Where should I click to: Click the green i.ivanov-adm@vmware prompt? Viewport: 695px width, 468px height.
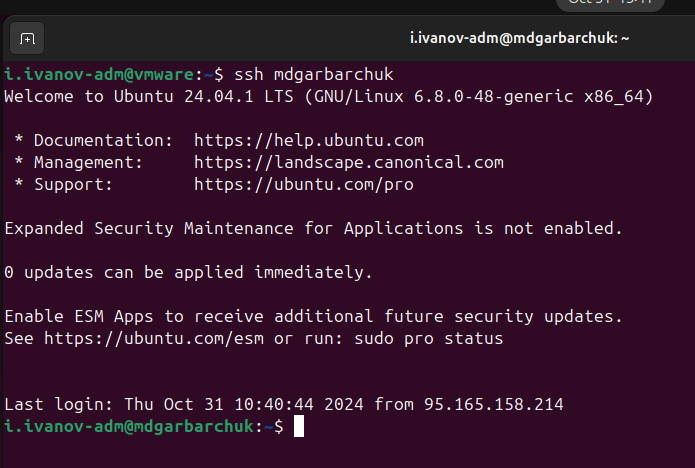[x=103, y=74]
